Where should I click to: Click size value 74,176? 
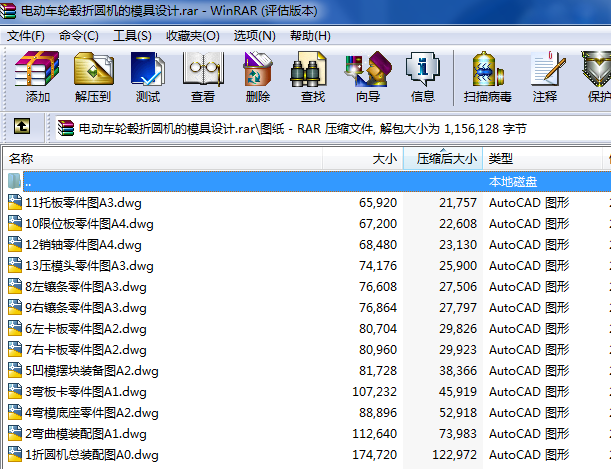[378, 266]
